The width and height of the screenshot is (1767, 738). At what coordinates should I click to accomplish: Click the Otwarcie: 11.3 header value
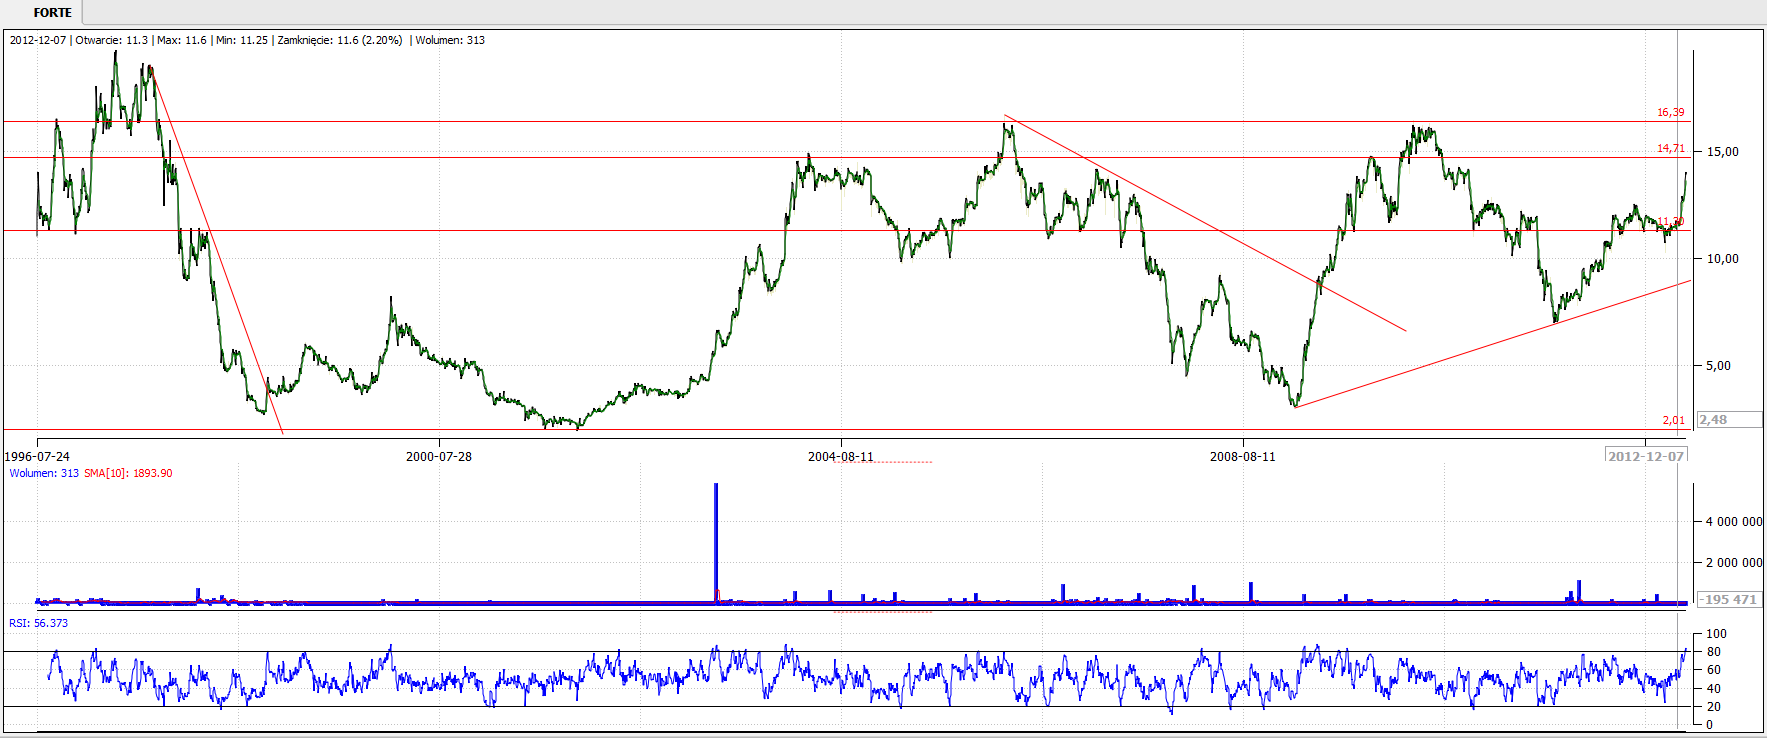pos(112,40)
